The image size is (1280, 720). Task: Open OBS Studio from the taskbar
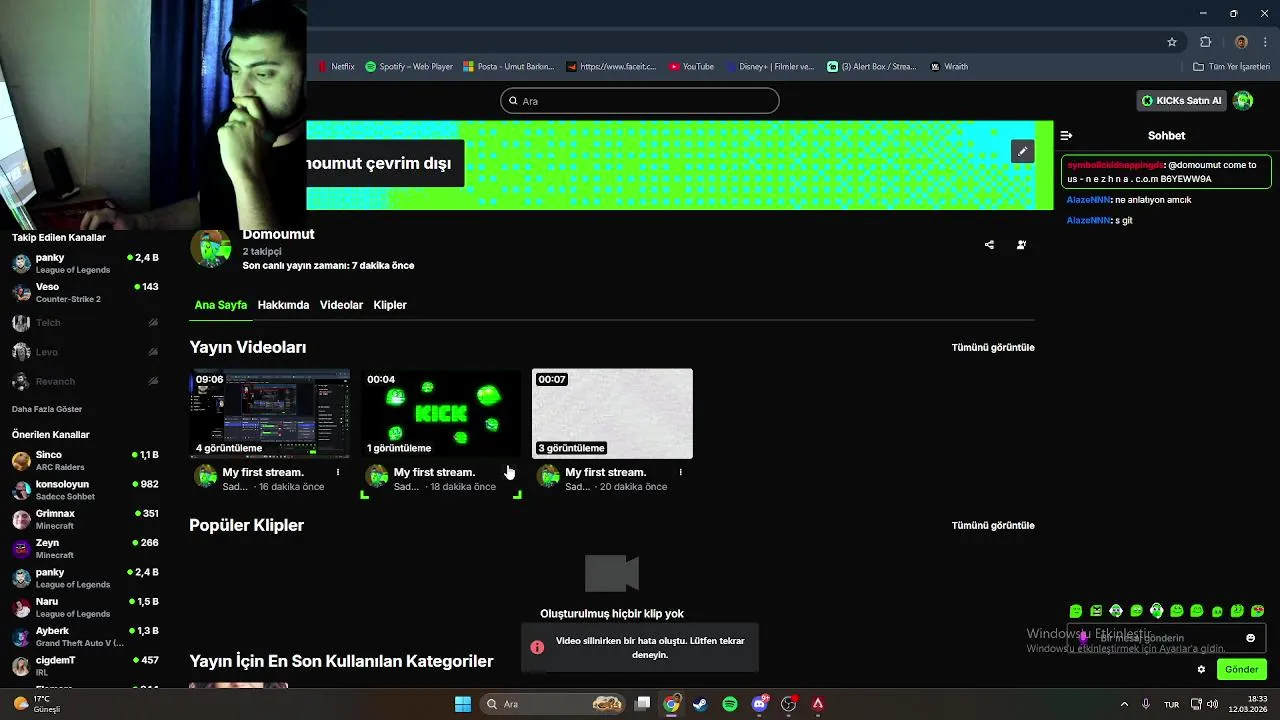point(789,704)
